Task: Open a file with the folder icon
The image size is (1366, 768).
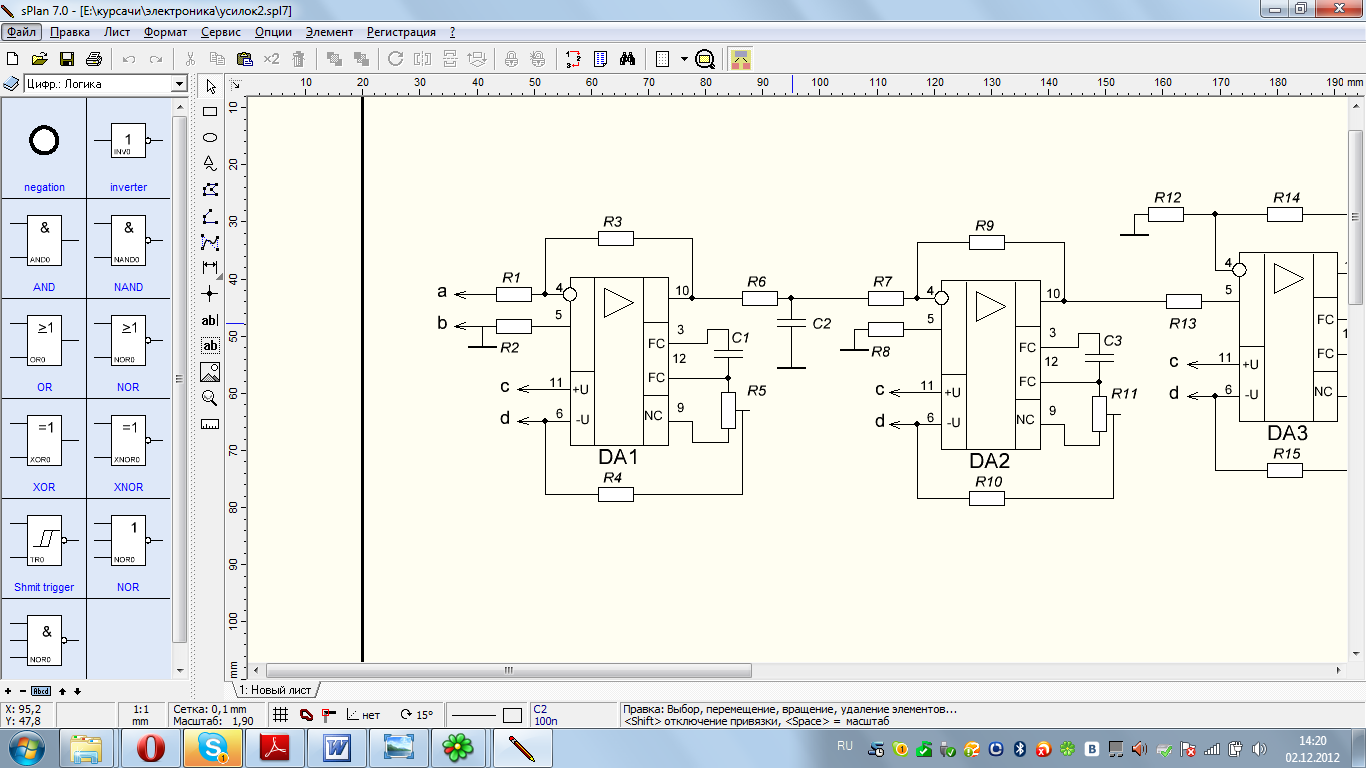Action: click(40, 58)
